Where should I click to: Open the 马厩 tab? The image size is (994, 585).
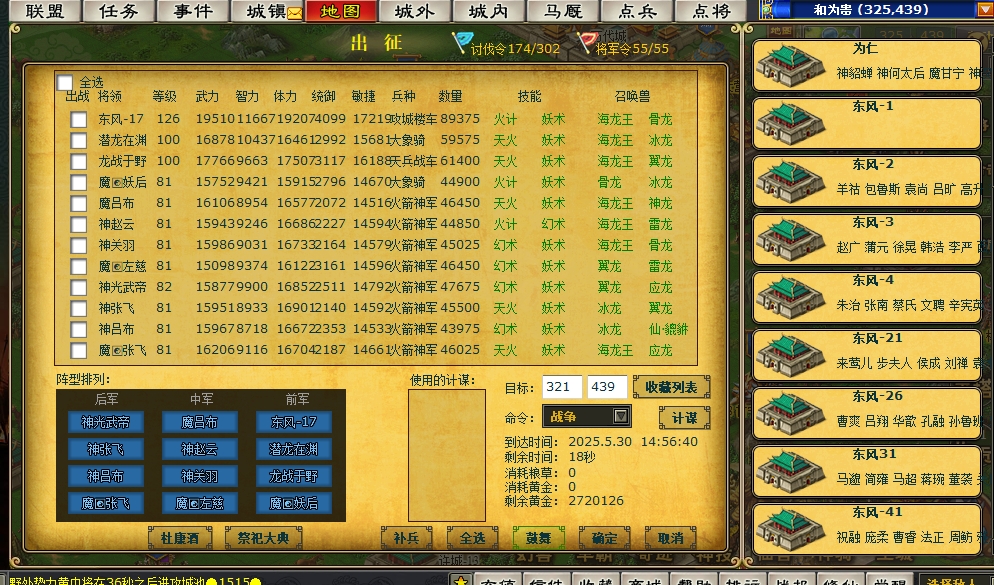tap(562, 11)
